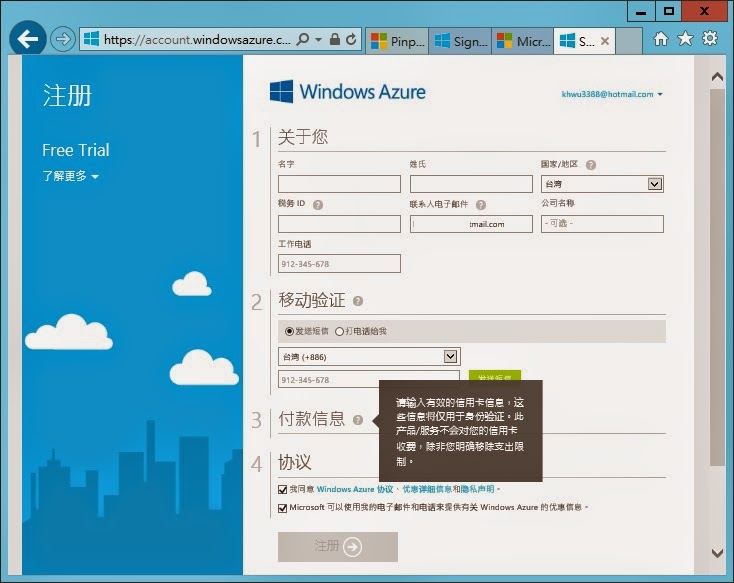Open the 隐私声明 link
Viewport: 734px width, 583px height.
(477, 489)
